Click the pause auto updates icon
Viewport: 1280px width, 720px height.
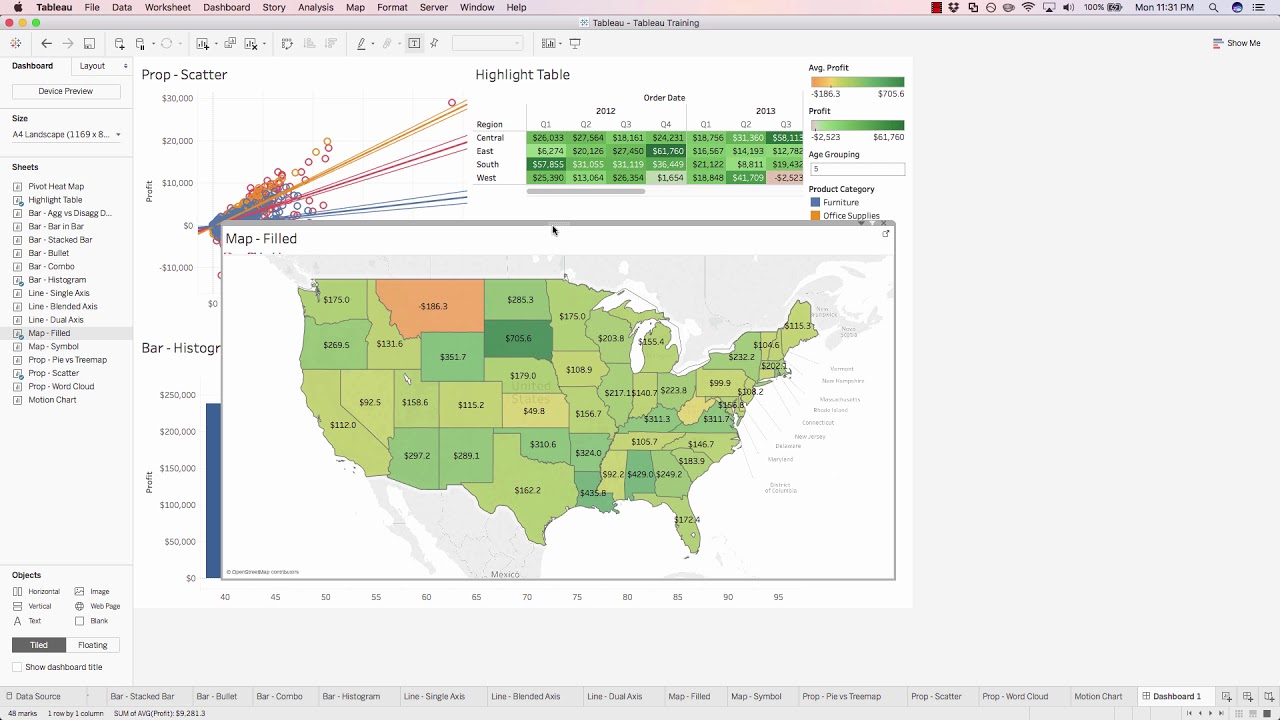click(140, 43)
